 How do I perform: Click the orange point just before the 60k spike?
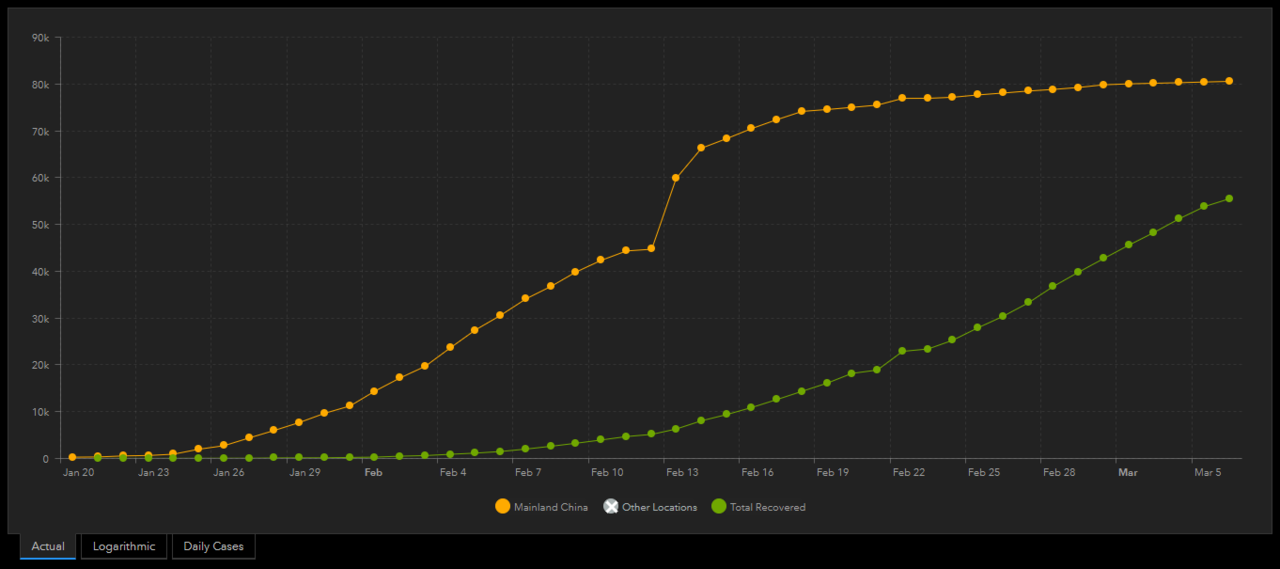(x=651, y=248)
